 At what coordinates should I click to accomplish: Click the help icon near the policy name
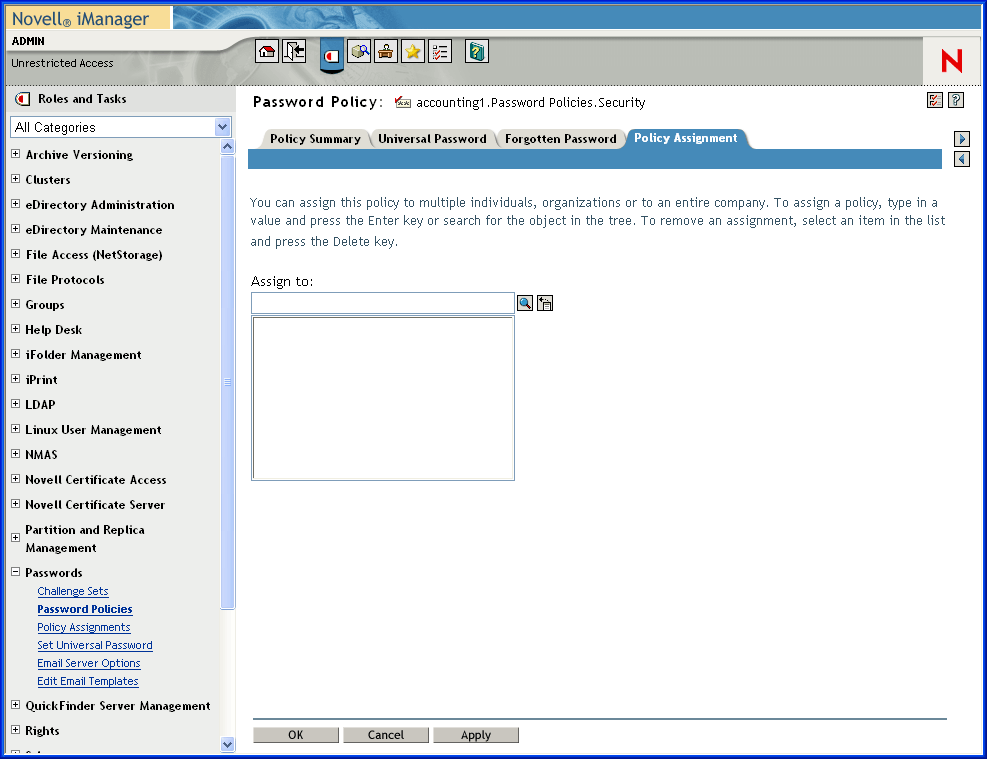pos(956,100)
